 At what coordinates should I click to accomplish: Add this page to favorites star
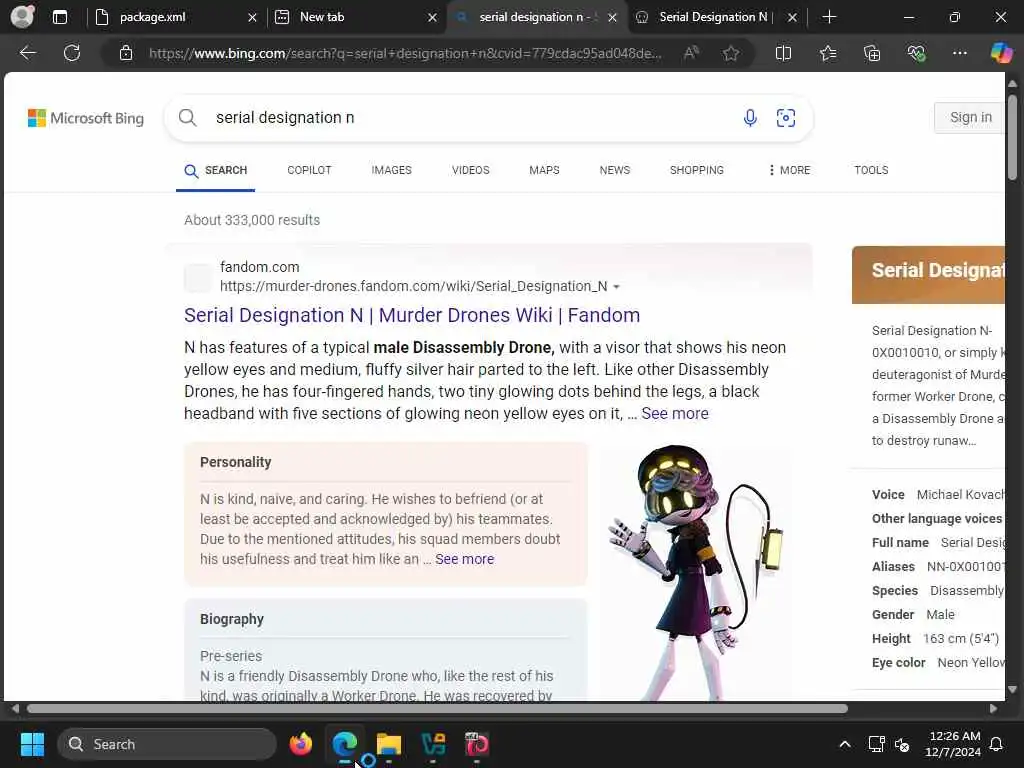pos(731,53)
